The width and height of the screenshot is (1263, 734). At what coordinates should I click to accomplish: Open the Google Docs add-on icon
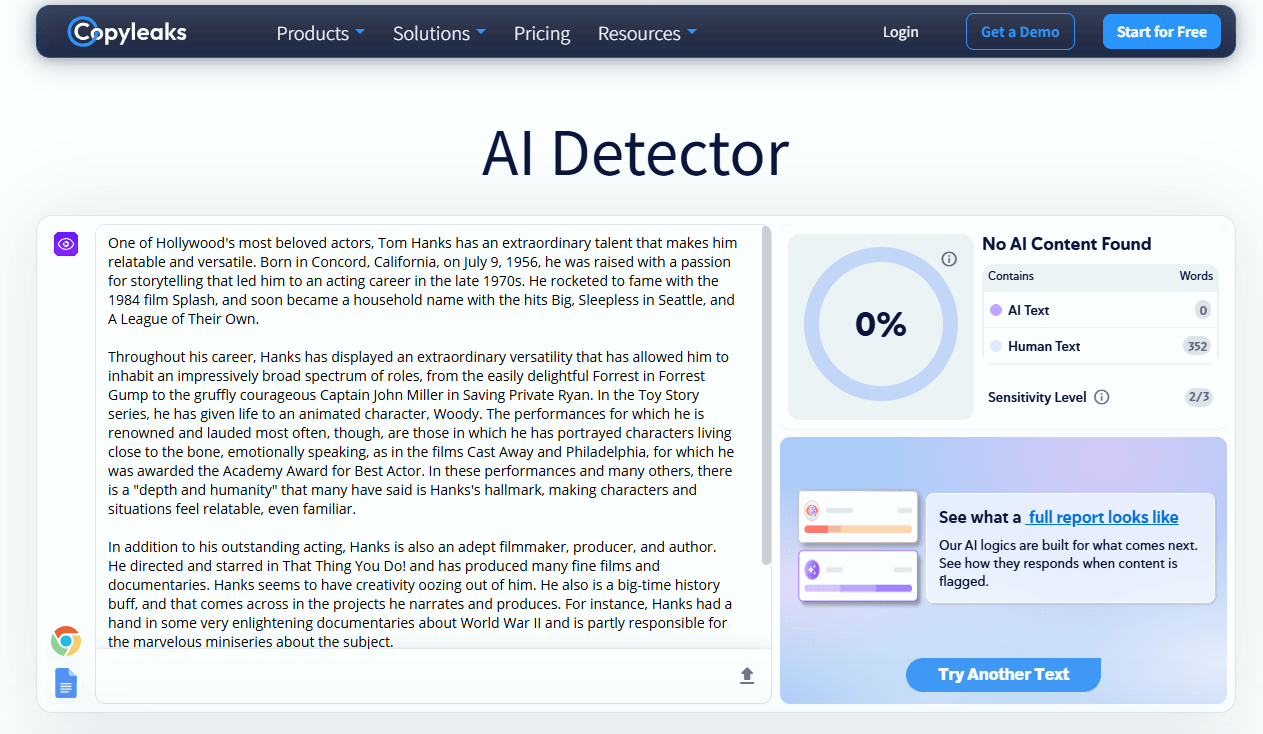tap(66, 683)
